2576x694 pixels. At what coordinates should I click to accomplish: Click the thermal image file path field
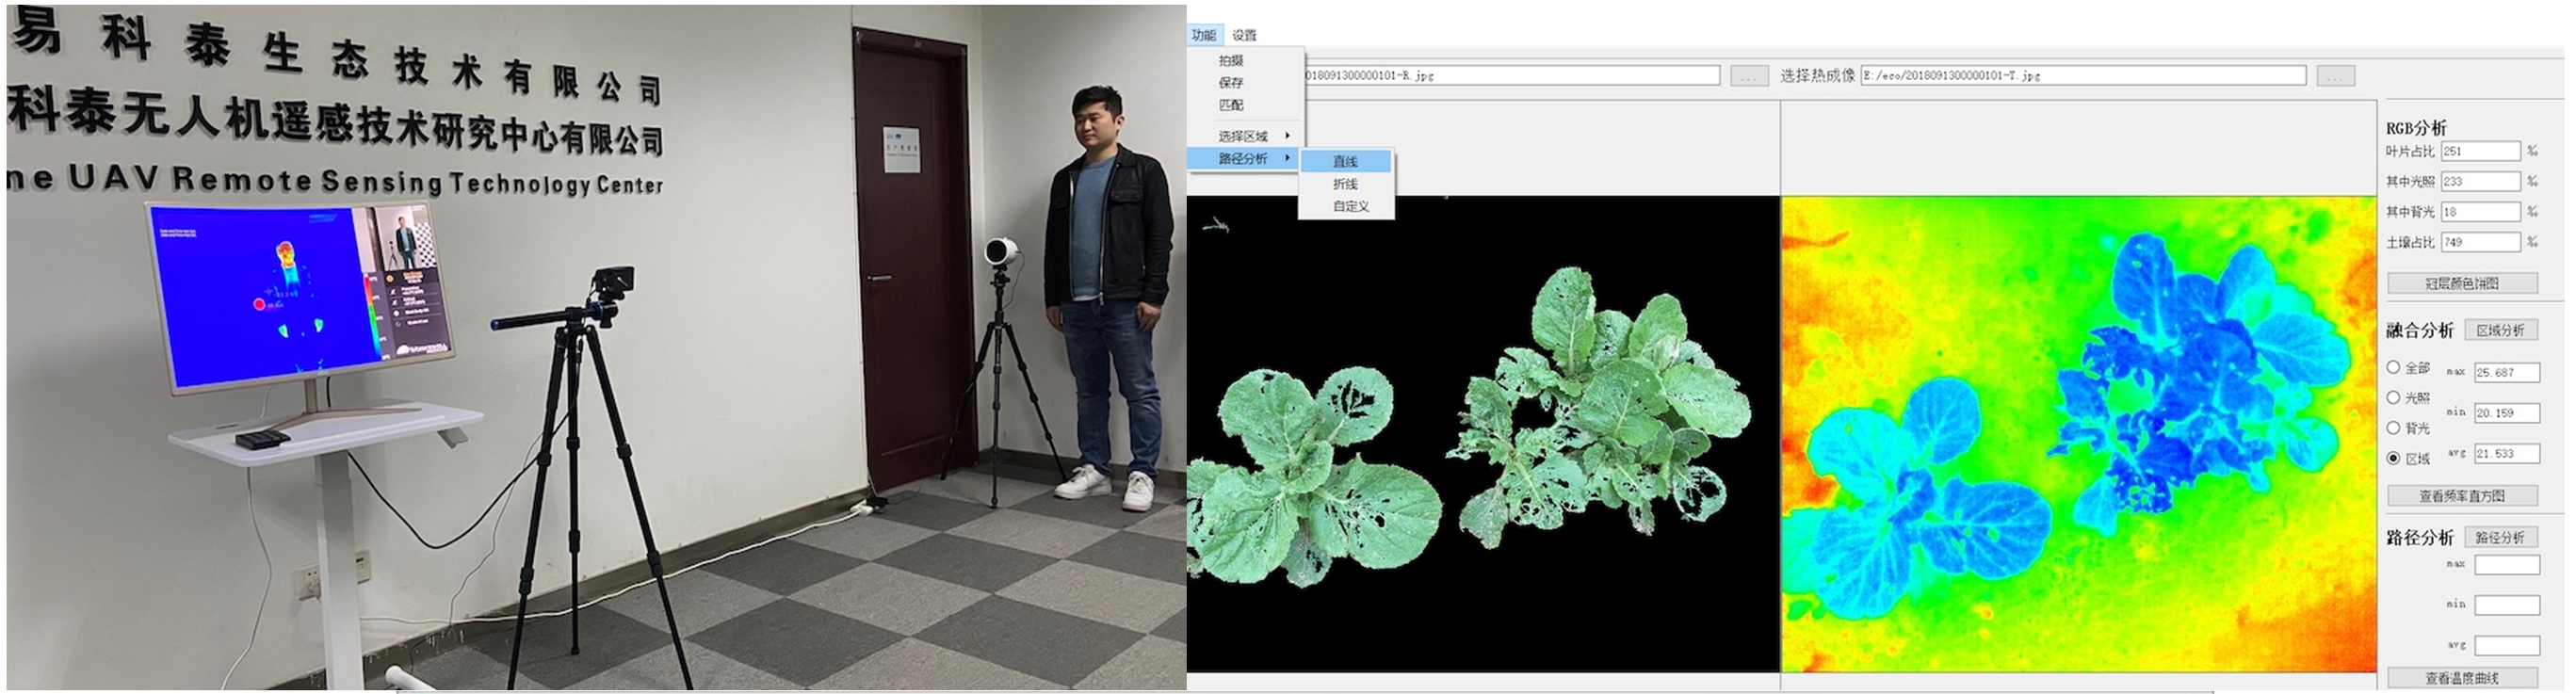2082,76
